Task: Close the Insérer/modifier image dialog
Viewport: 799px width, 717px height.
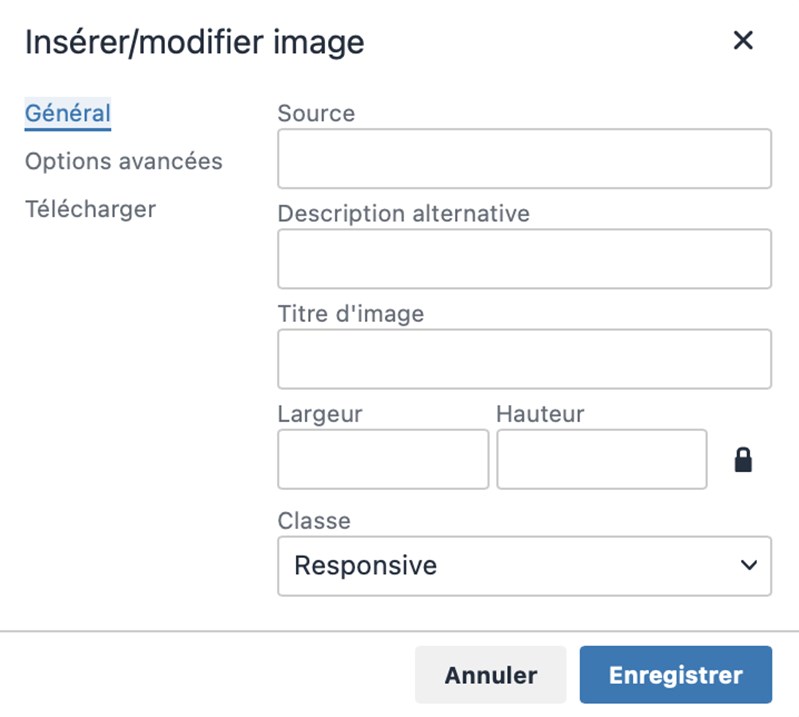Action: [743, 40]
